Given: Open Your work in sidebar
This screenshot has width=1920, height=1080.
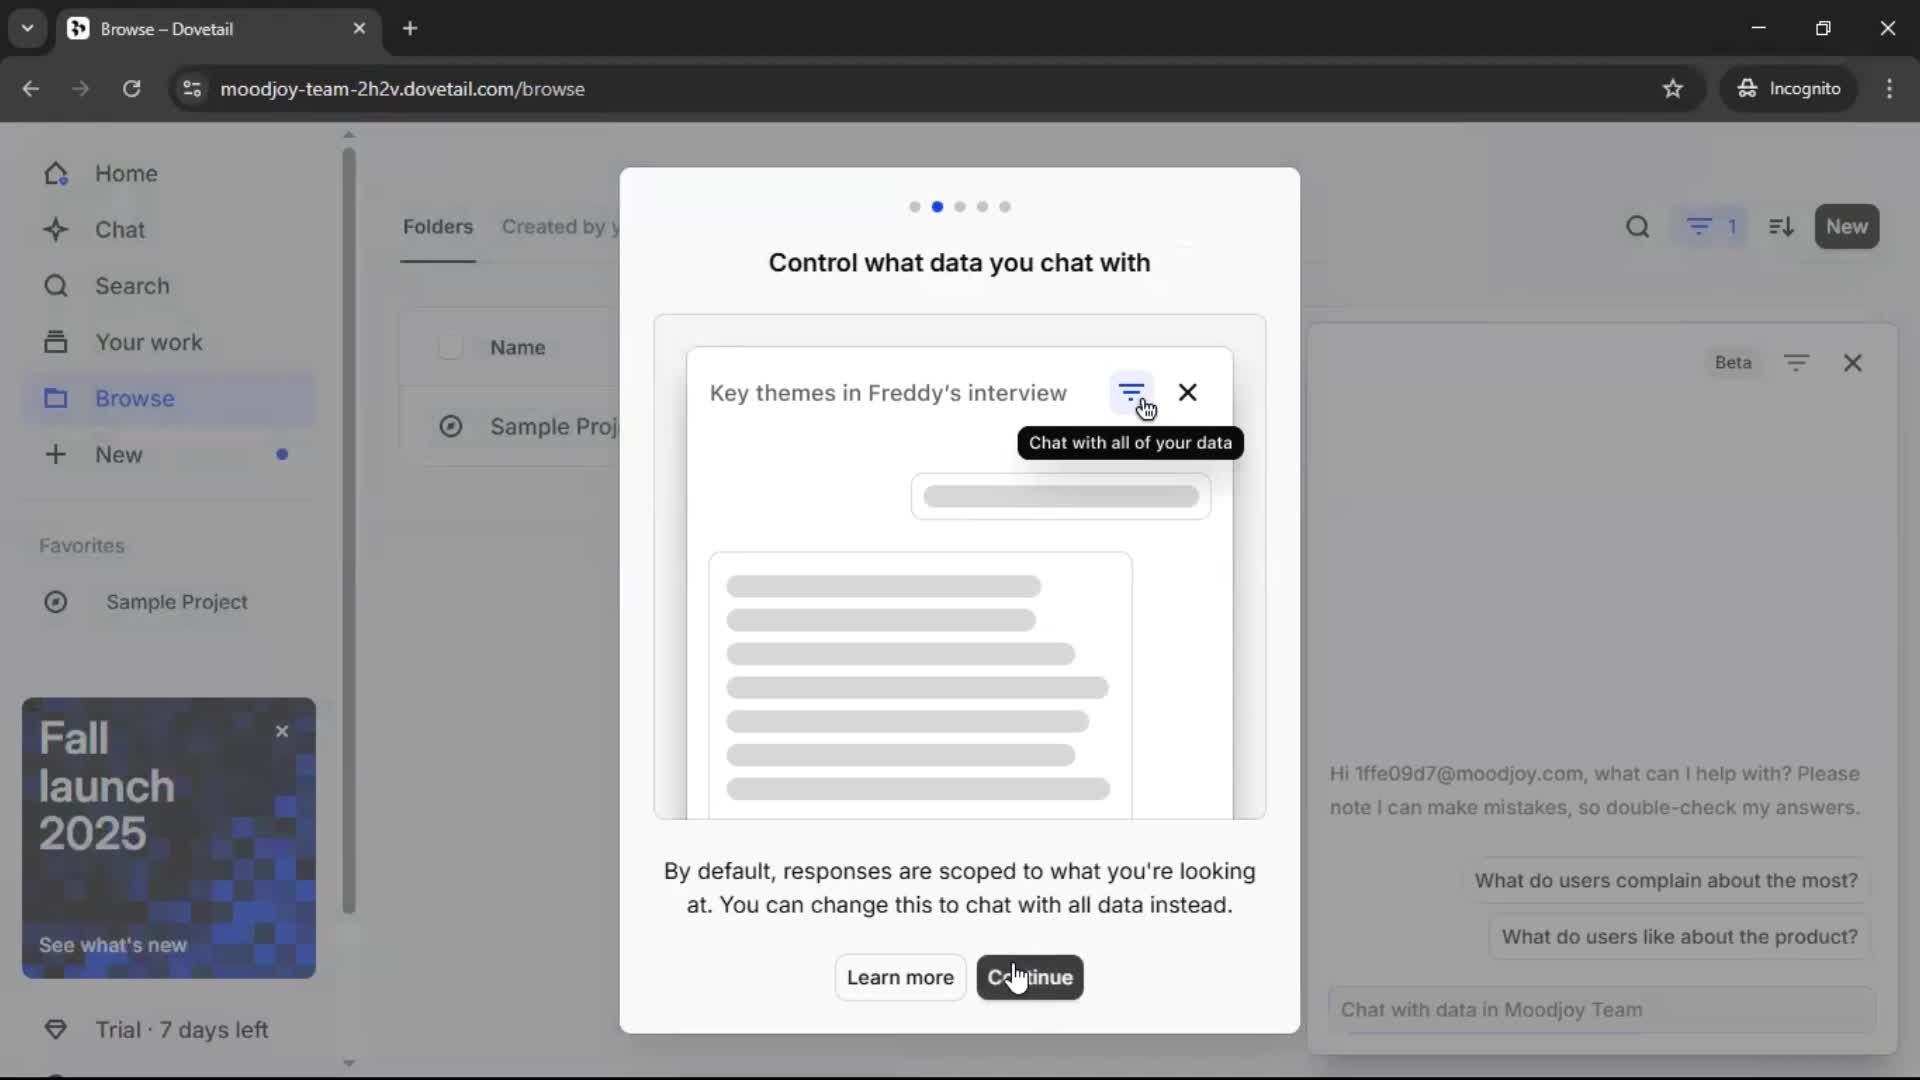Looking at the screenshot, I should 148,342.
